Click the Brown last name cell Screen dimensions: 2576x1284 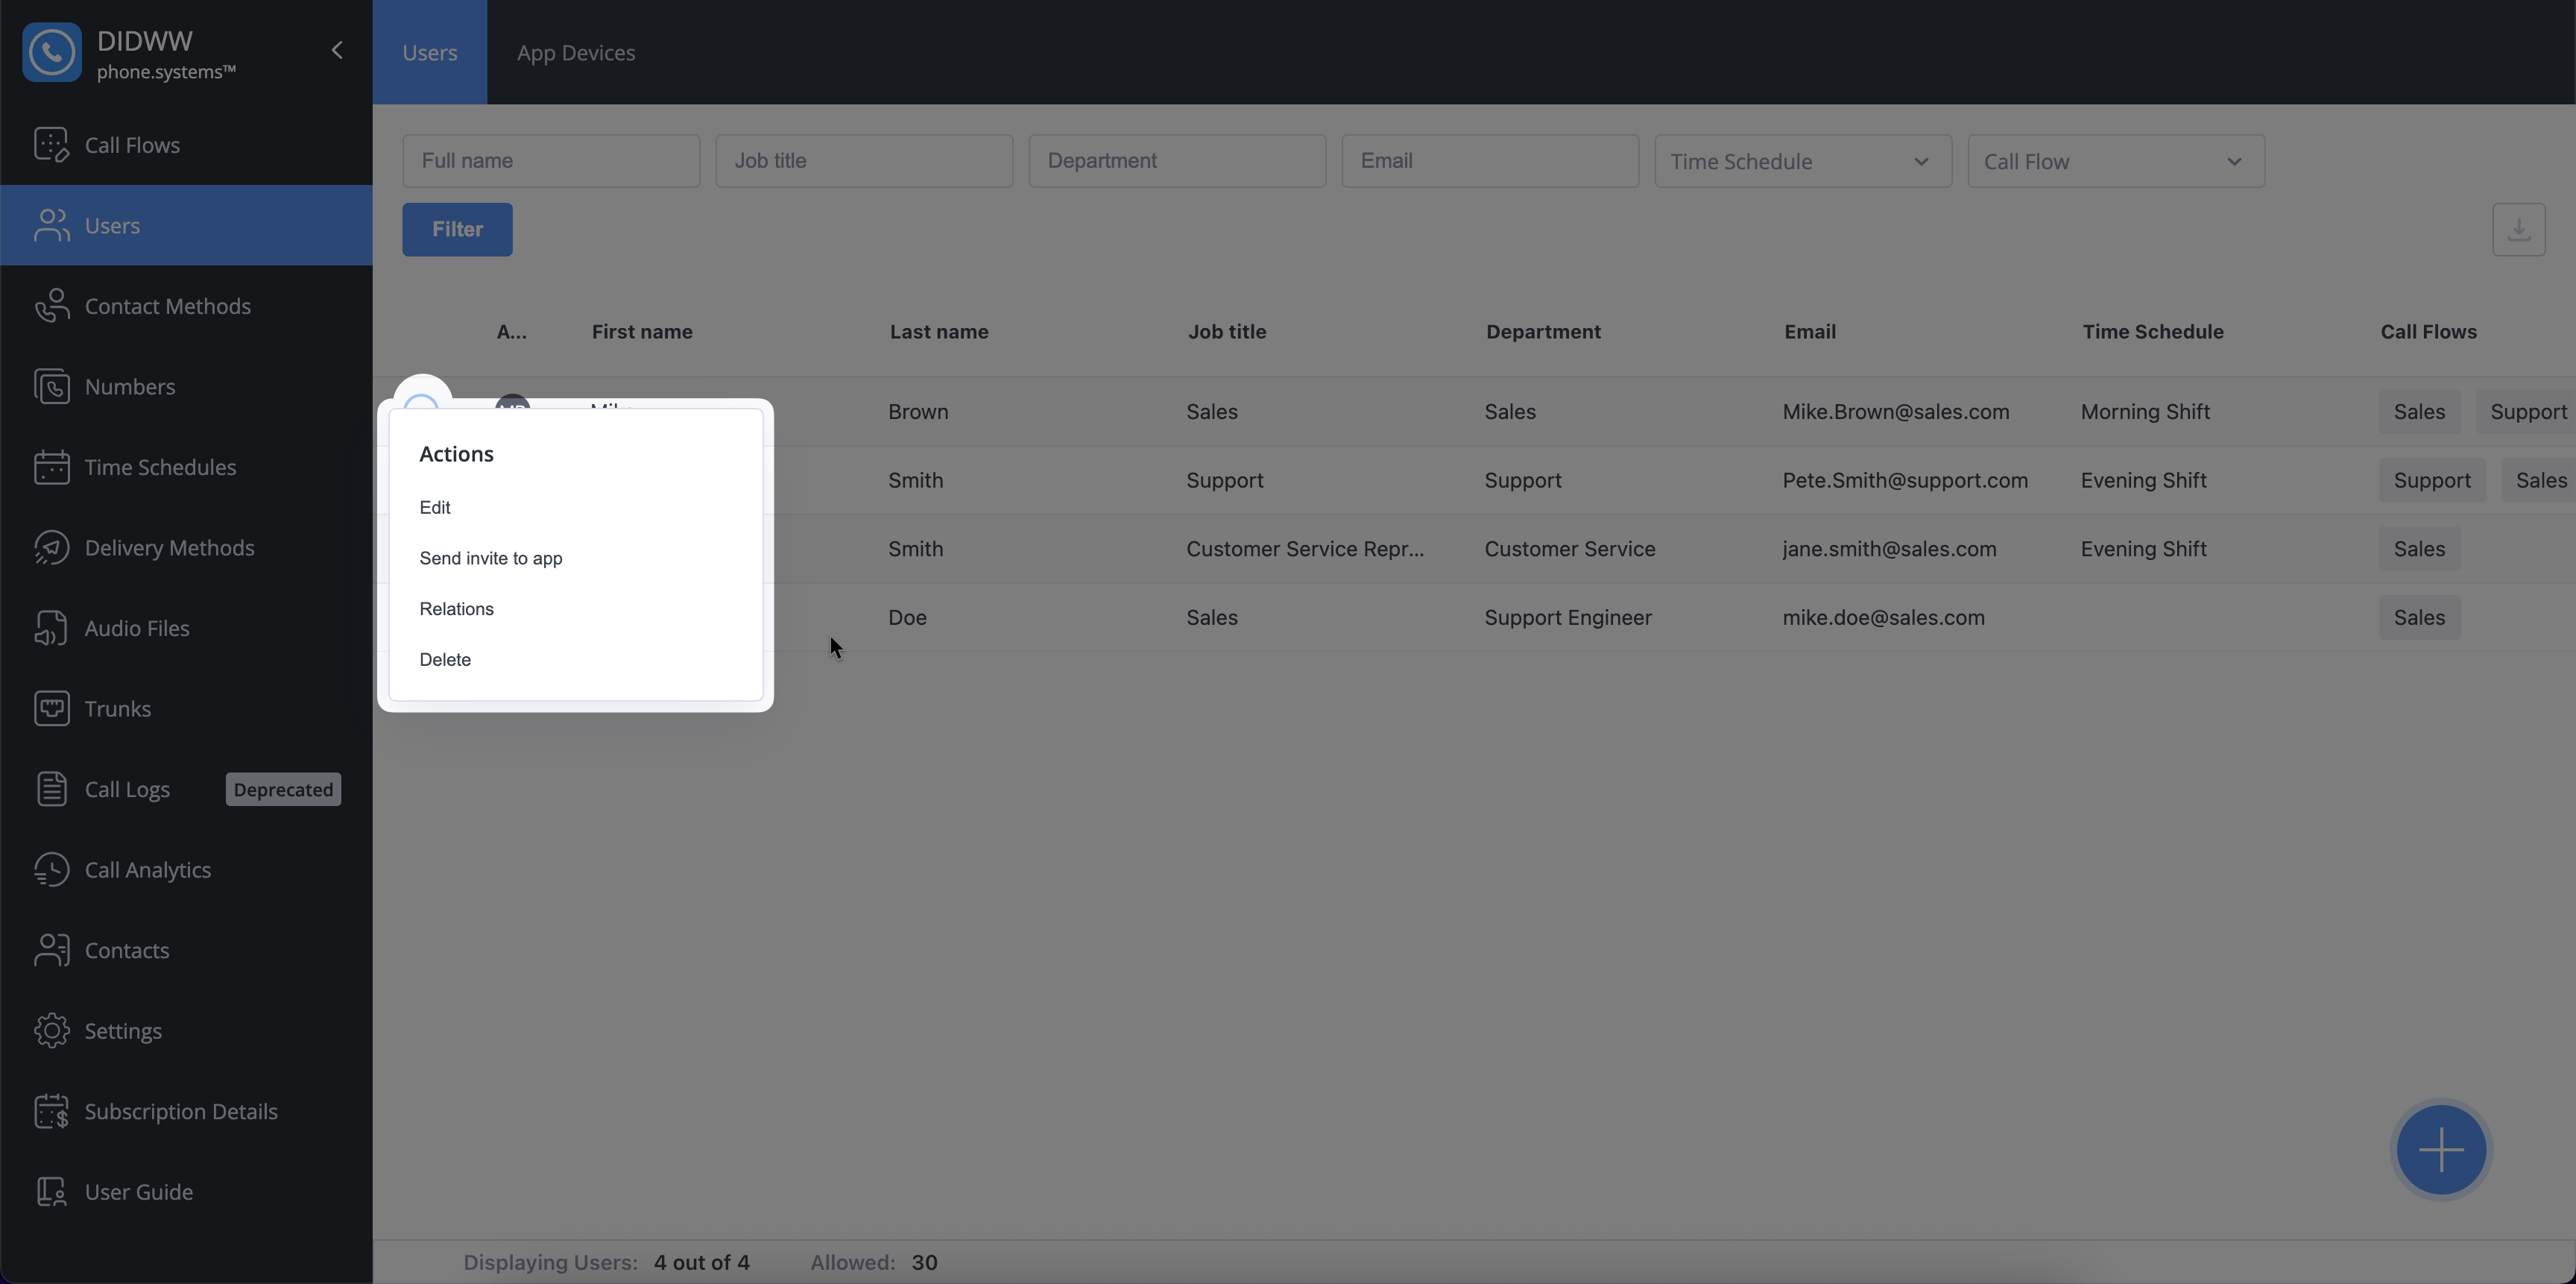[x=918, y=412]
